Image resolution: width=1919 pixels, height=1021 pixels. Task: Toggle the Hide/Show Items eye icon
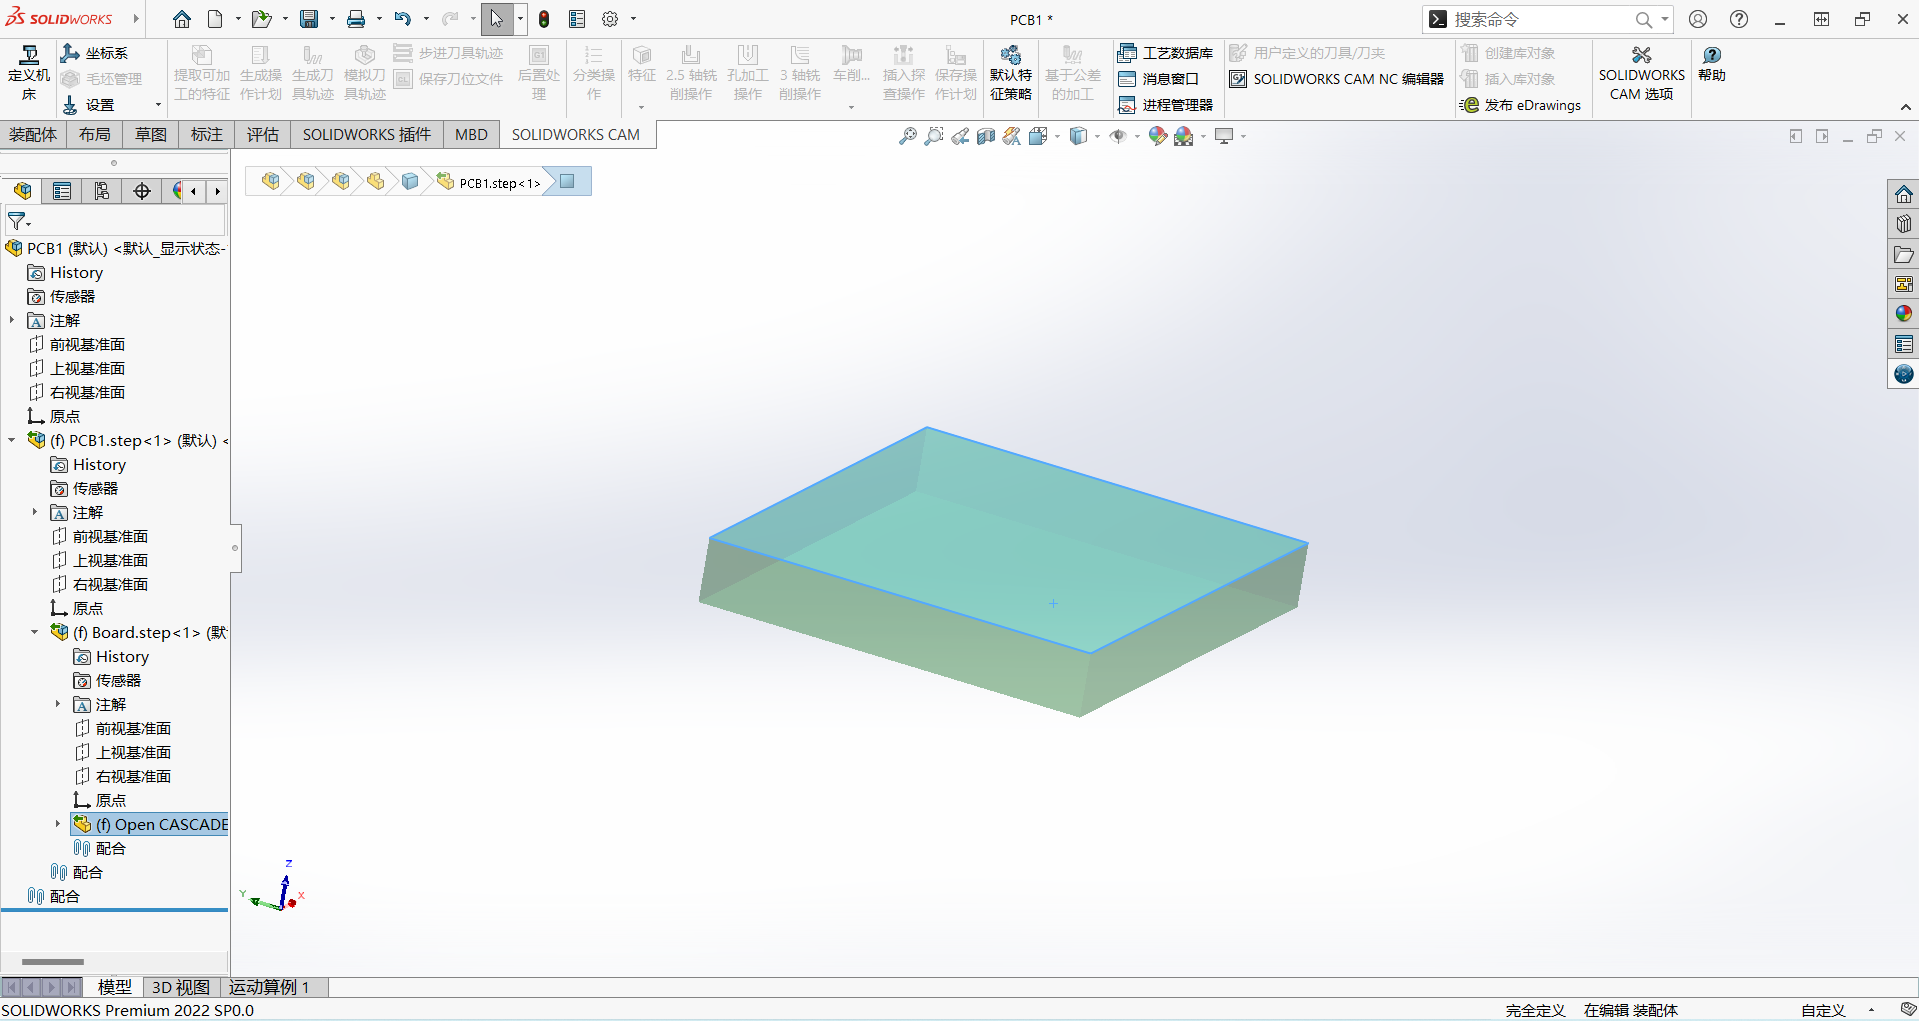click(1118, 136)
